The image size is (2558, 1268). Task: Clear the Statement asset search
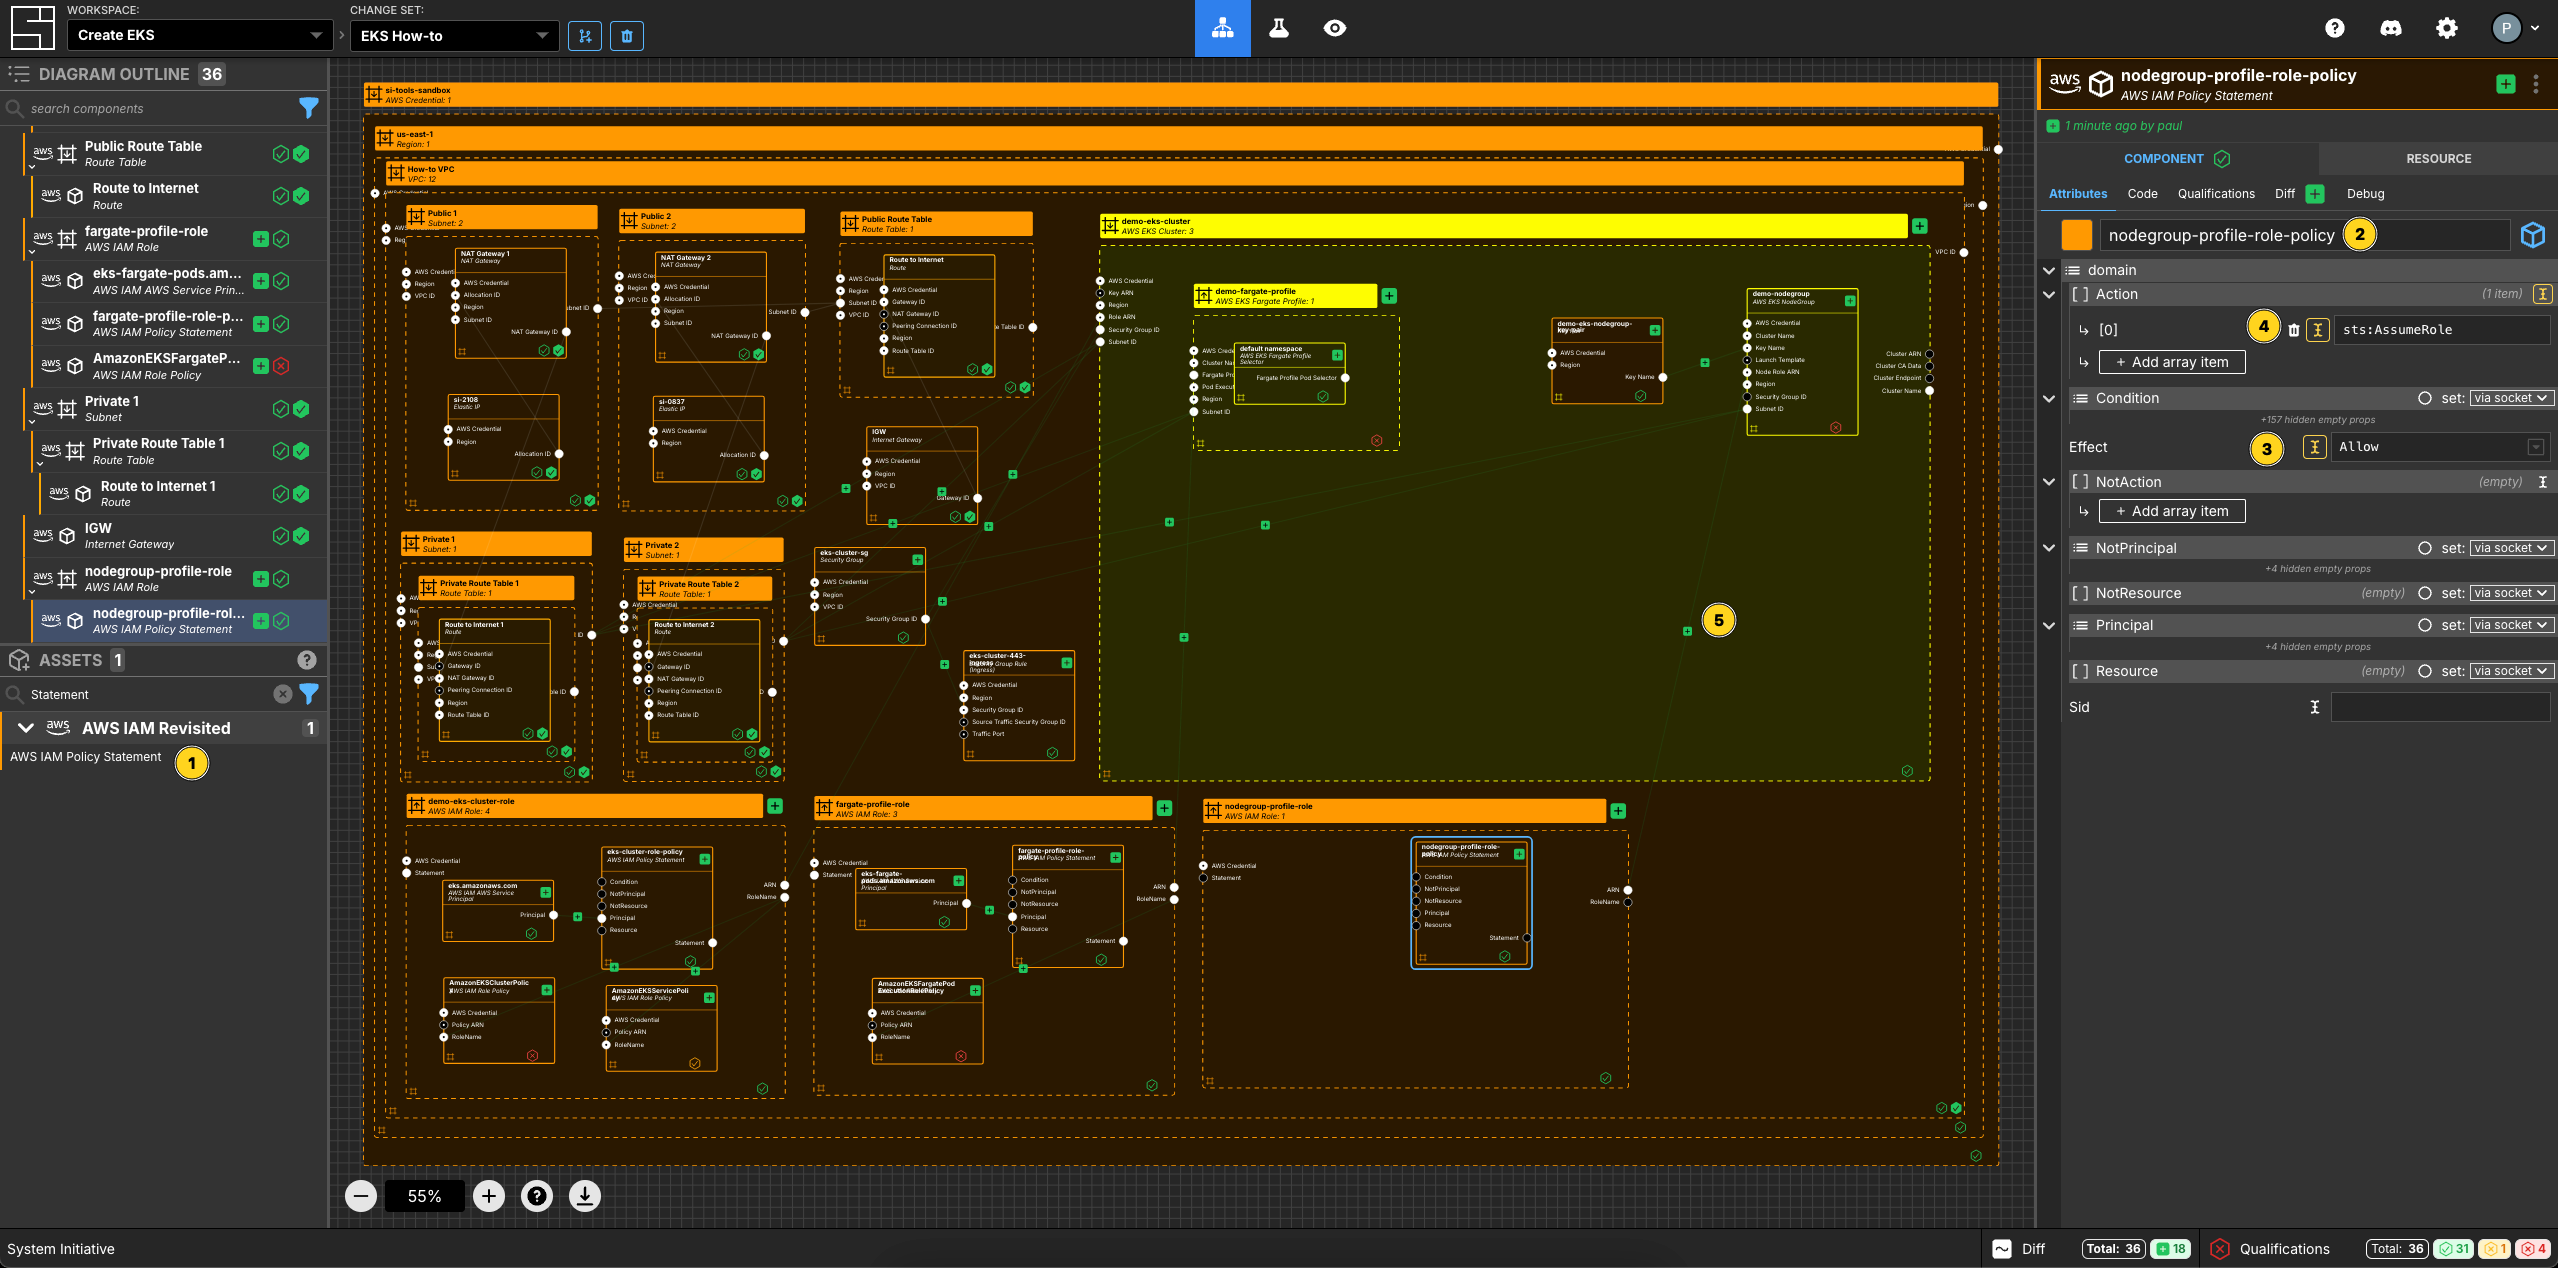coord(283,693)
